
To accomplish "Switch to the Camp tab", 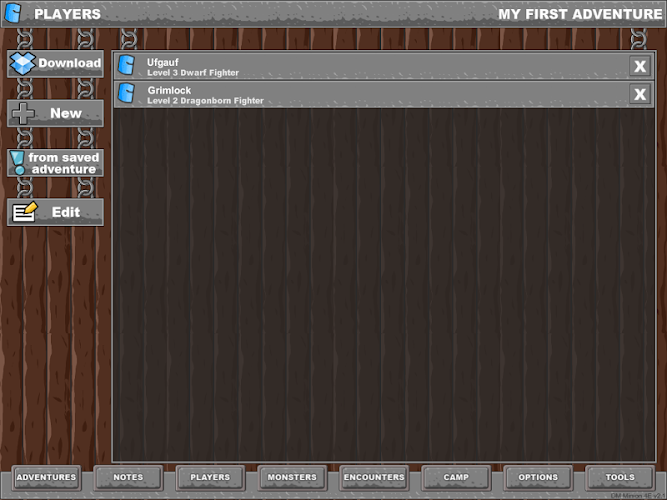I will [456, 477].
